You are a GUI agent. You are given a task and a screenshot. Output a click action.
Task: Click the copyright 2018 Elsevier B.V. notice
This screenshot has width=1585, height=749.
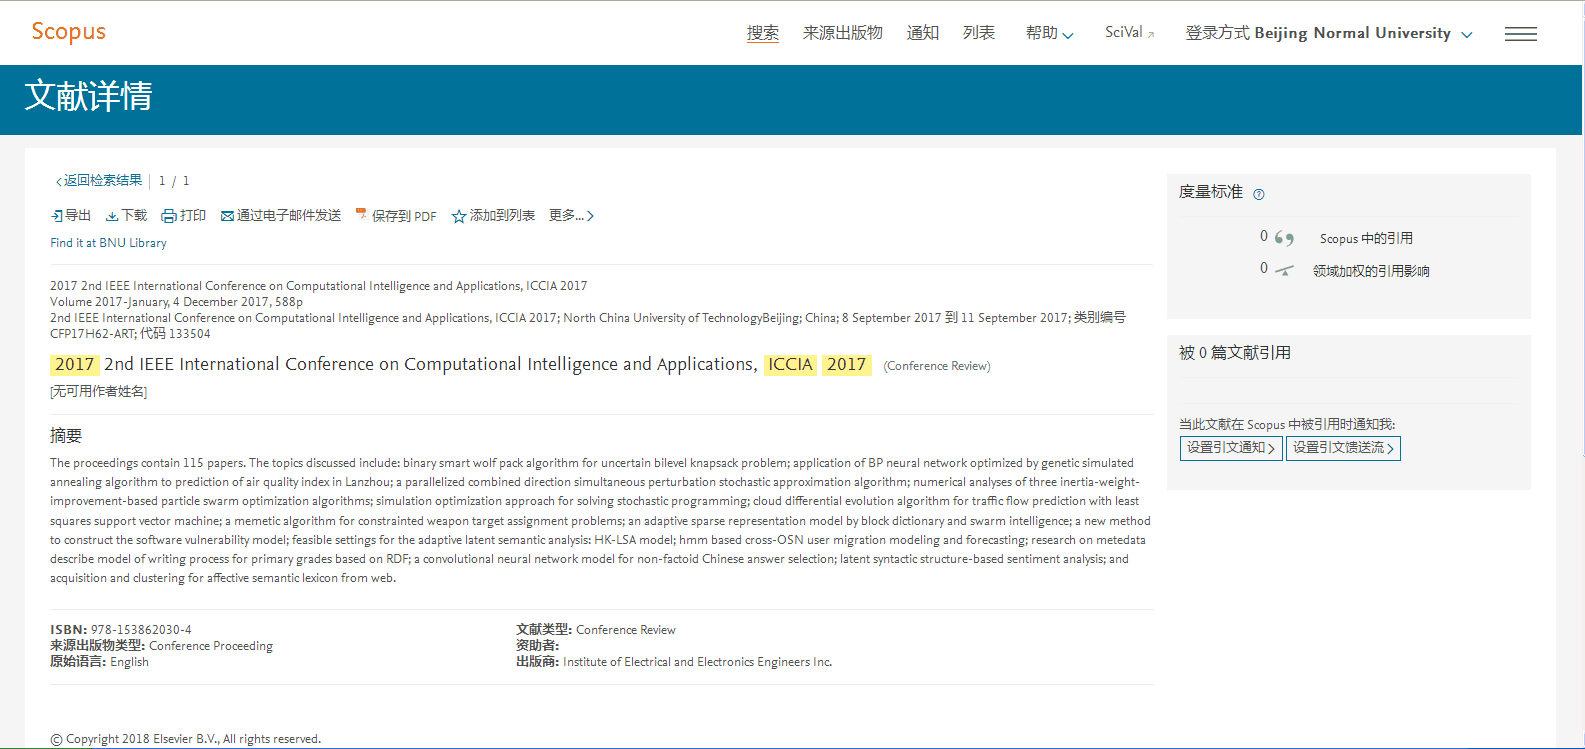pos(186,739)
